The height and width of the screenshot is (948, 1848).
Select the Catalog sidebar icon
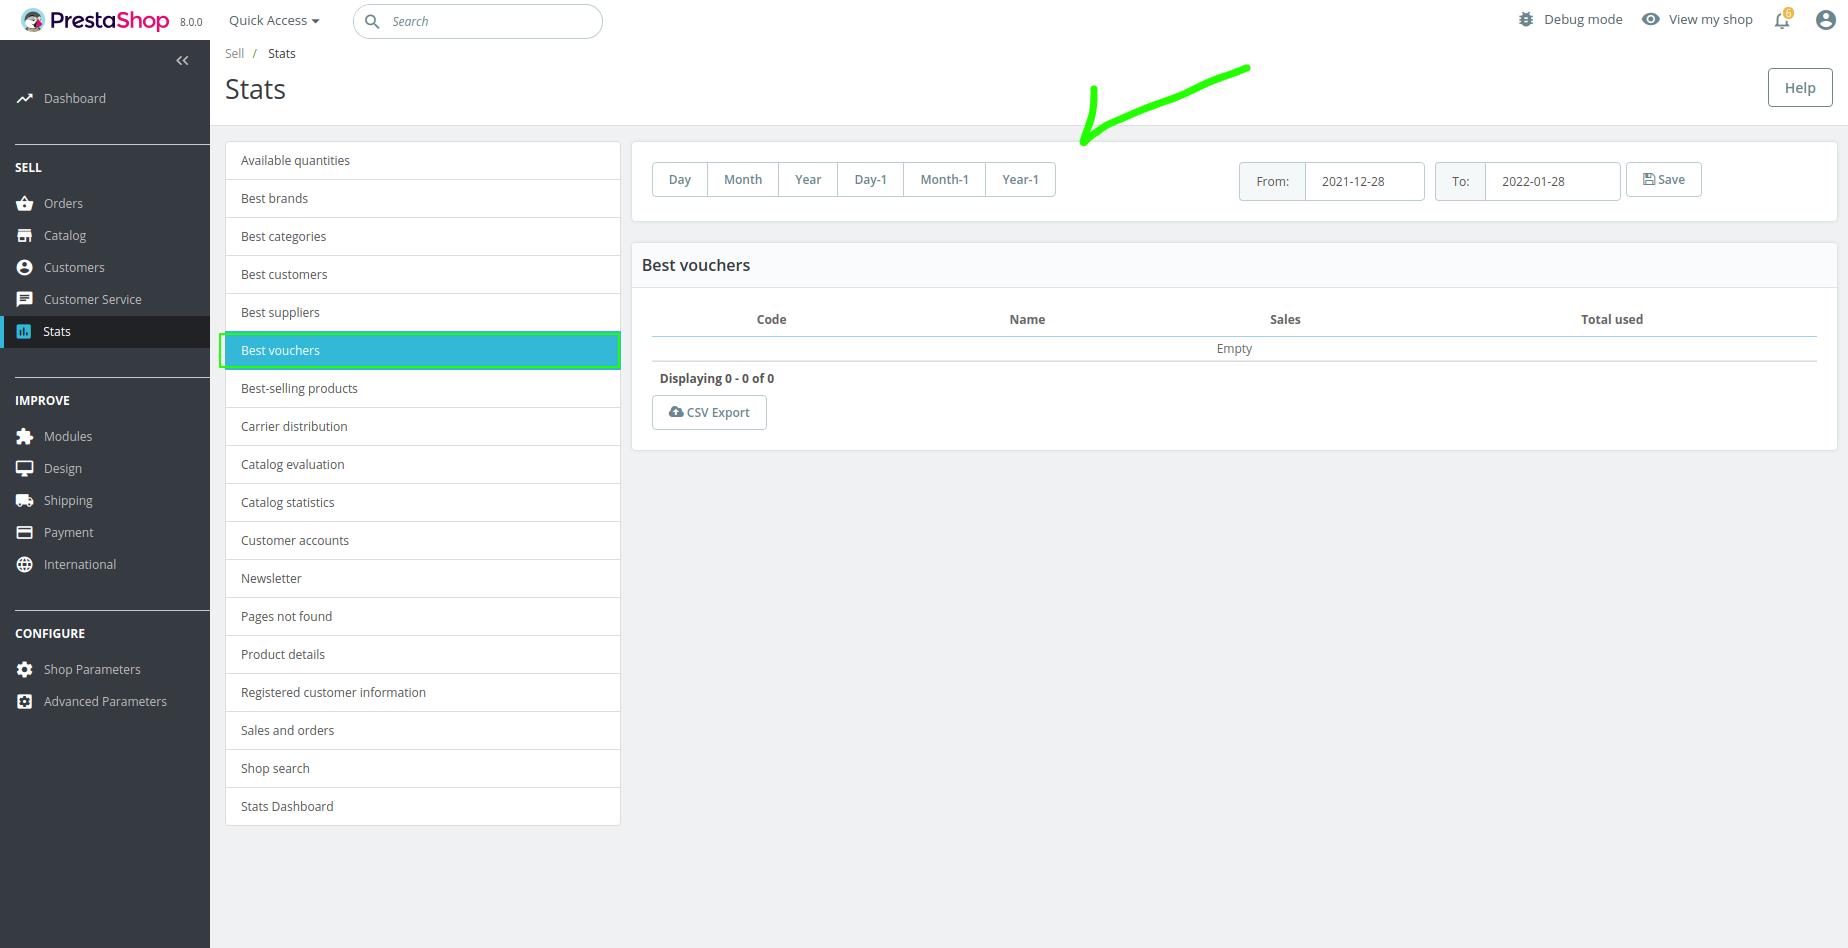(24, 235)
